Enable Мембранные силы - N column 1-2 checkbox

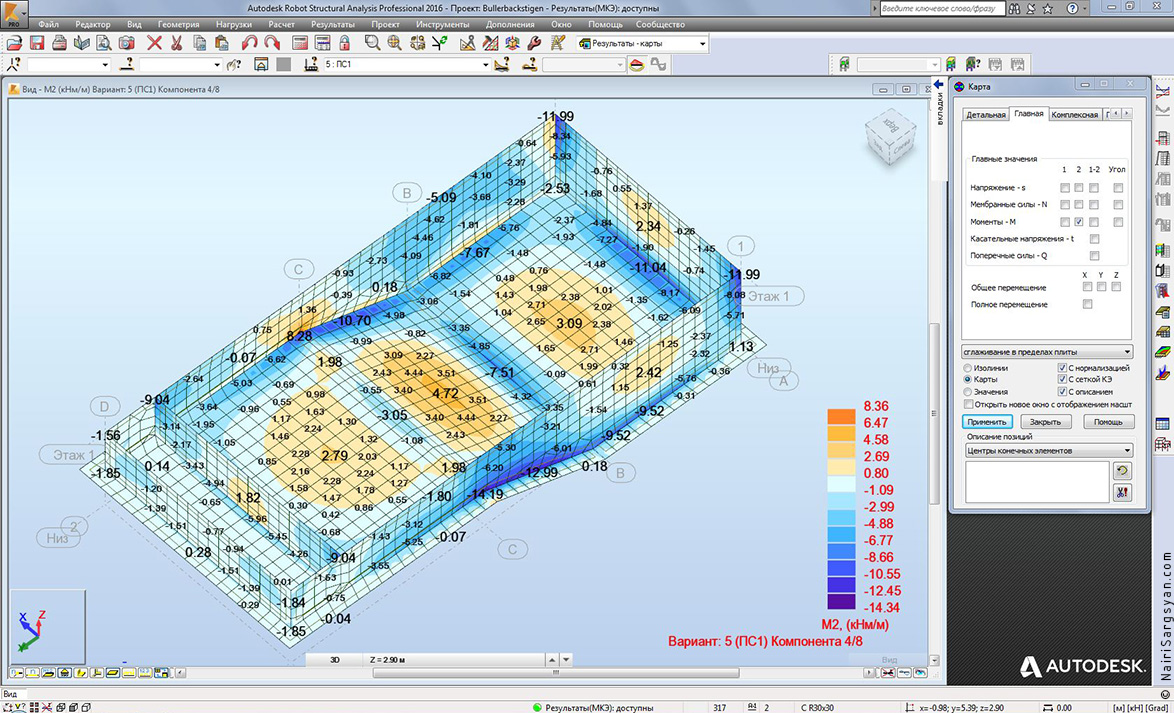(1094, 204)
